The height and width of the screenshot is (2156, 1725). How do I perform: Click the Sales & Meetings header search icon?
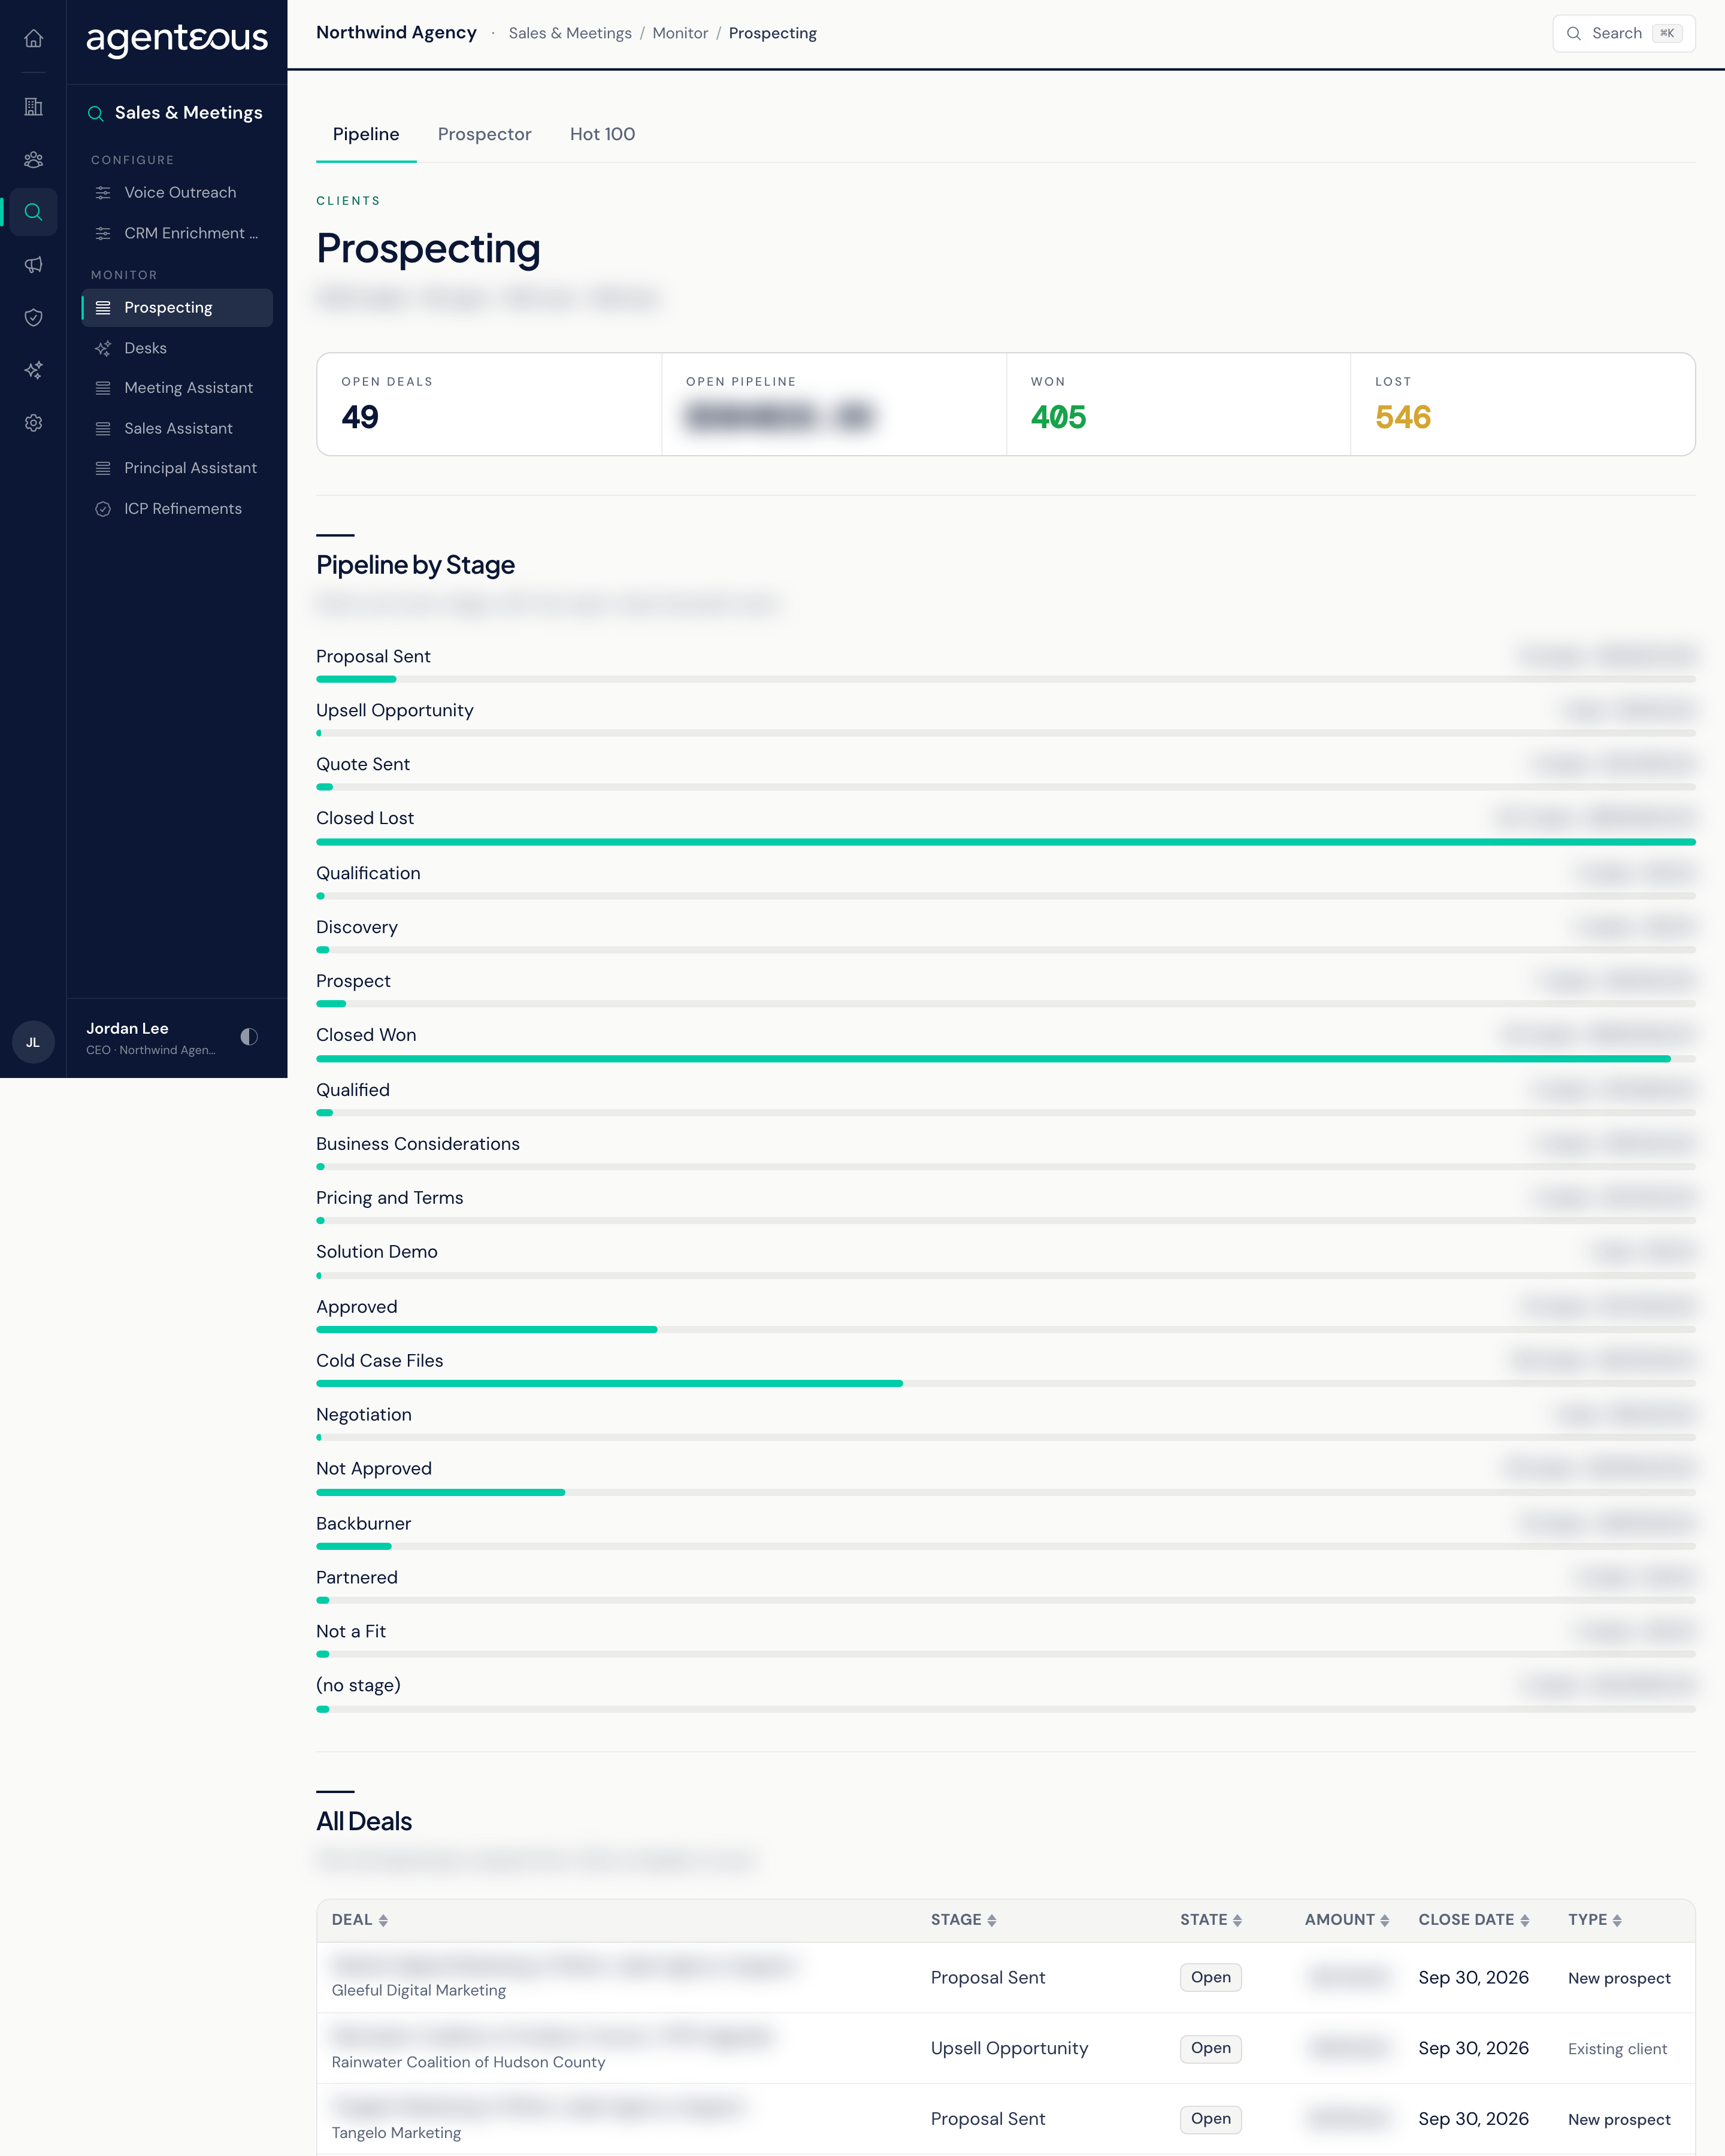[96, 114]
